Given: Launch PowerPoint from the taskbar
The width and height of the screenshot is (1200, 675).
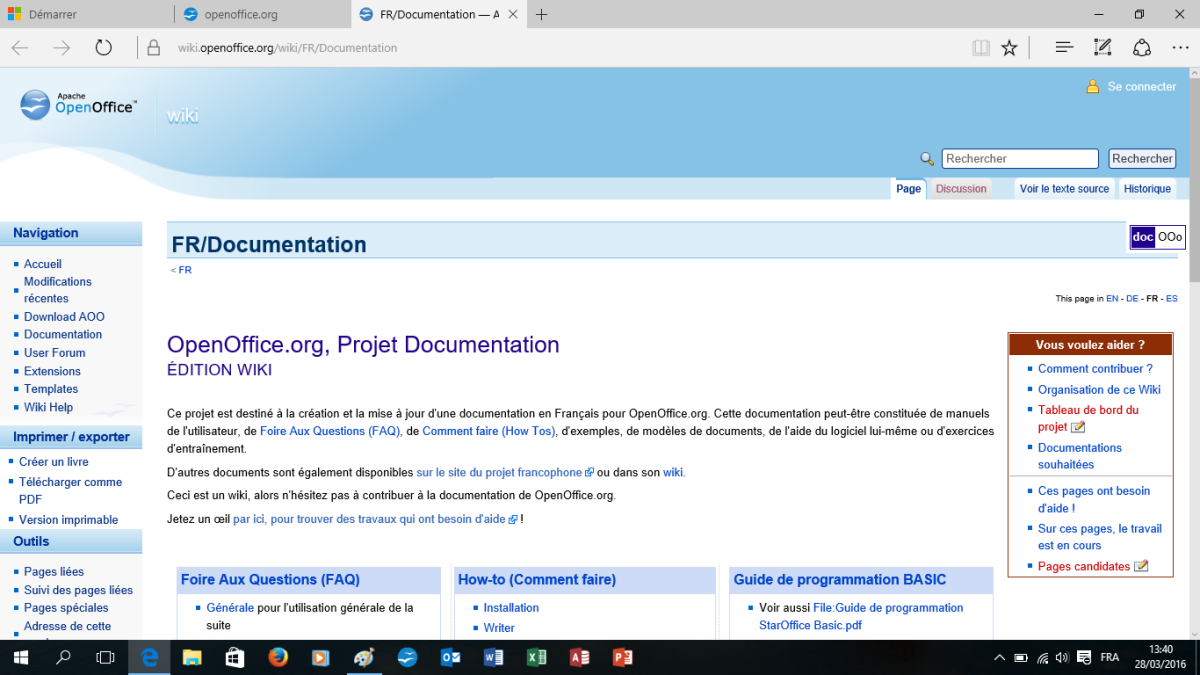Looking at the screenshot, I should [622, 657].
